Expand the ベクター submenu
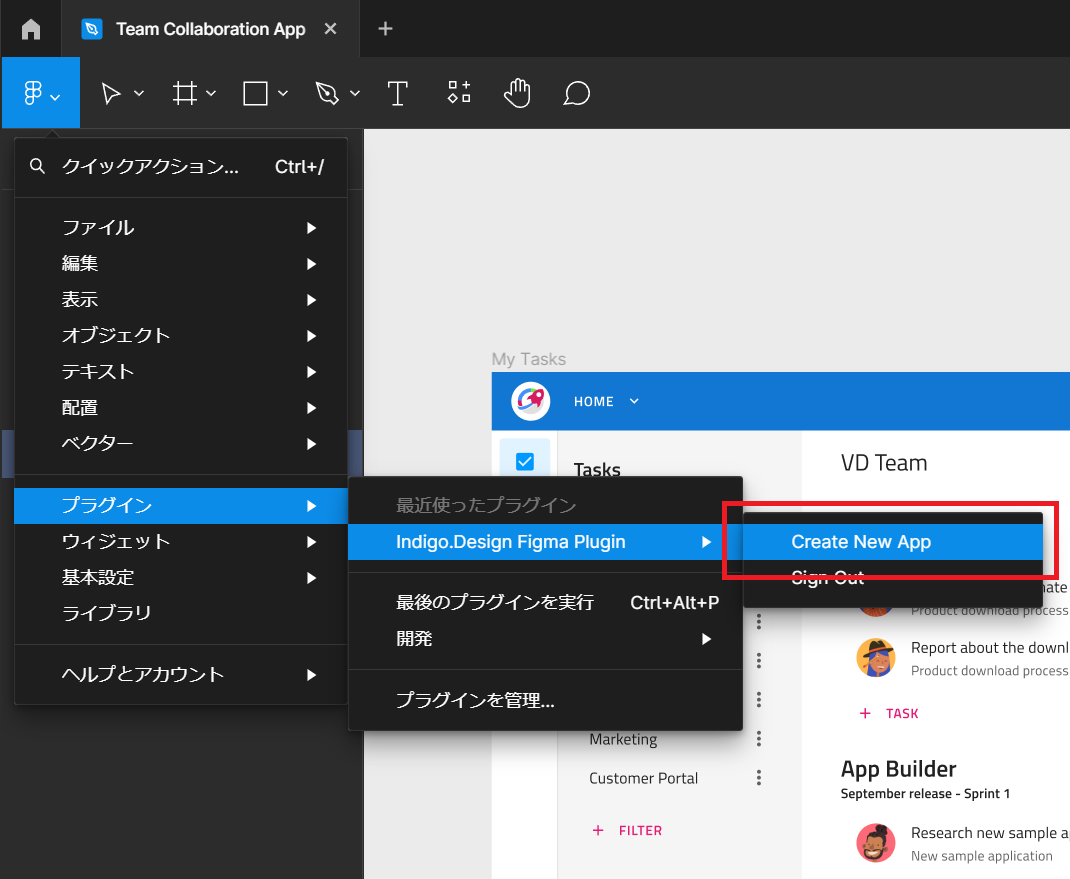 coord(181,444)
